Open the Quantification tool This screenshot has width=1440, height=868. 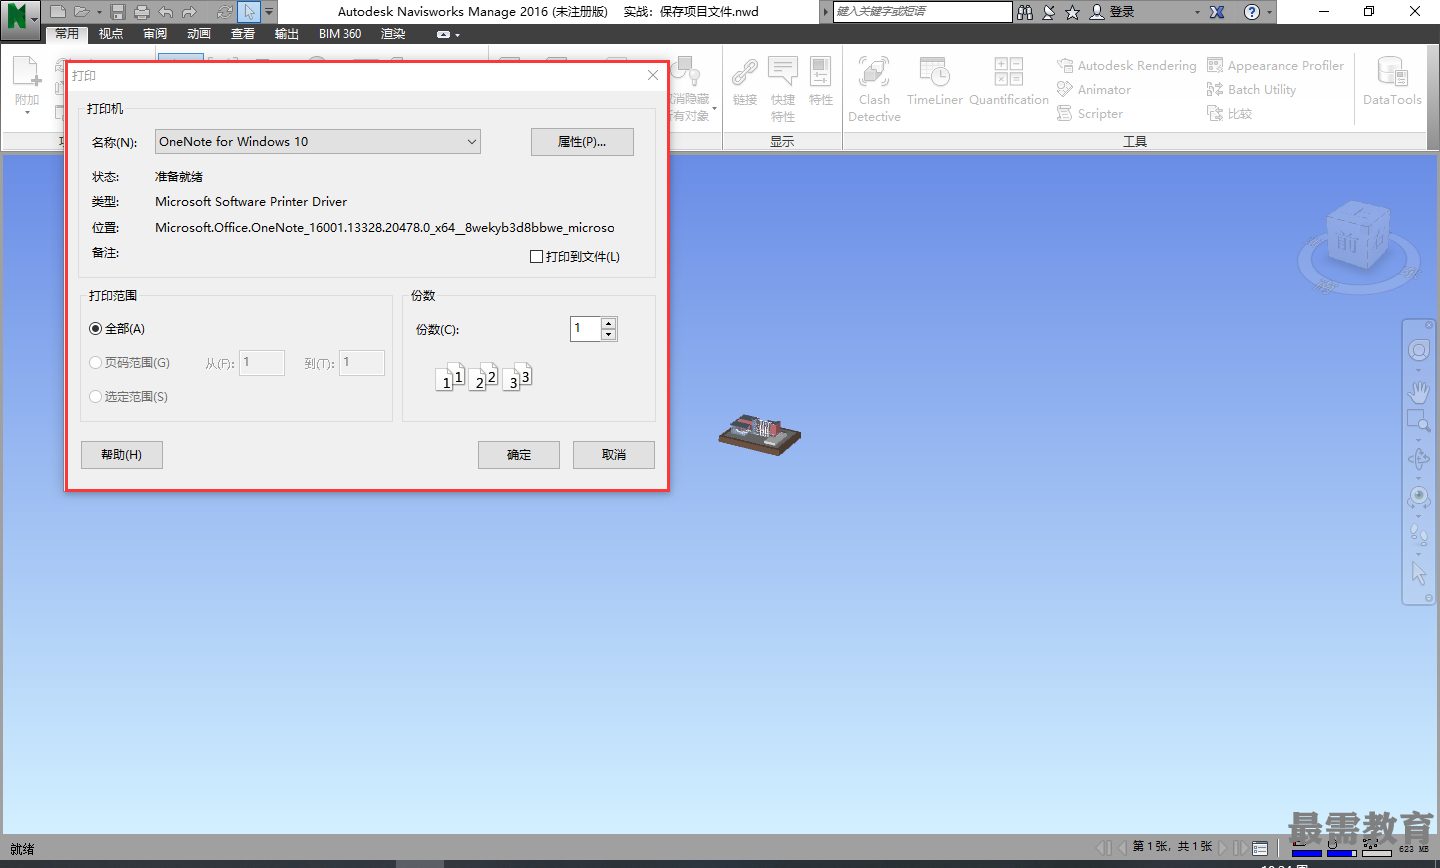tap(1009, 81)
